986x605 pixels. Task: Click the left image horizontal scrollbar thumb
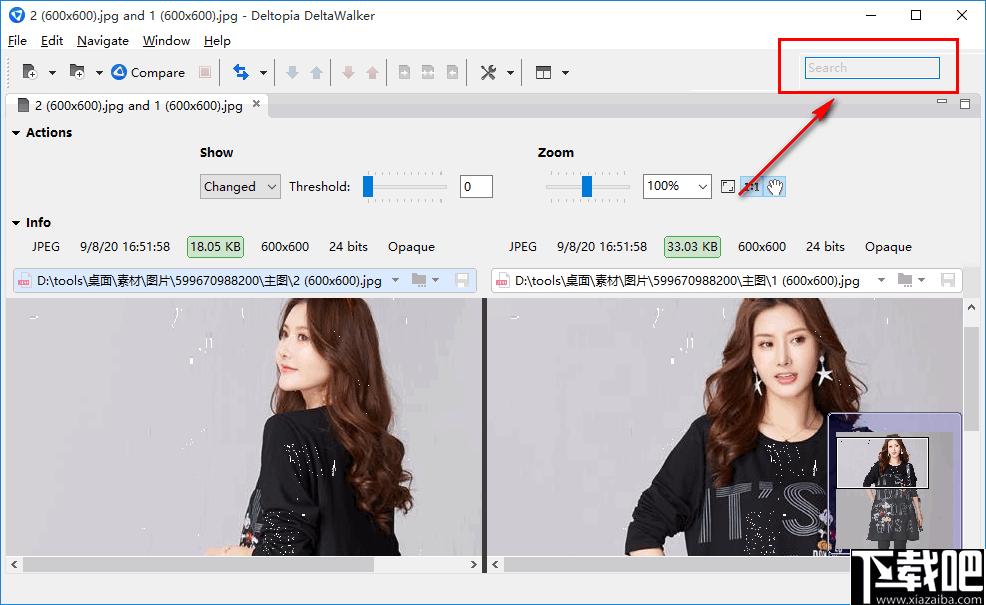[198, 565]
